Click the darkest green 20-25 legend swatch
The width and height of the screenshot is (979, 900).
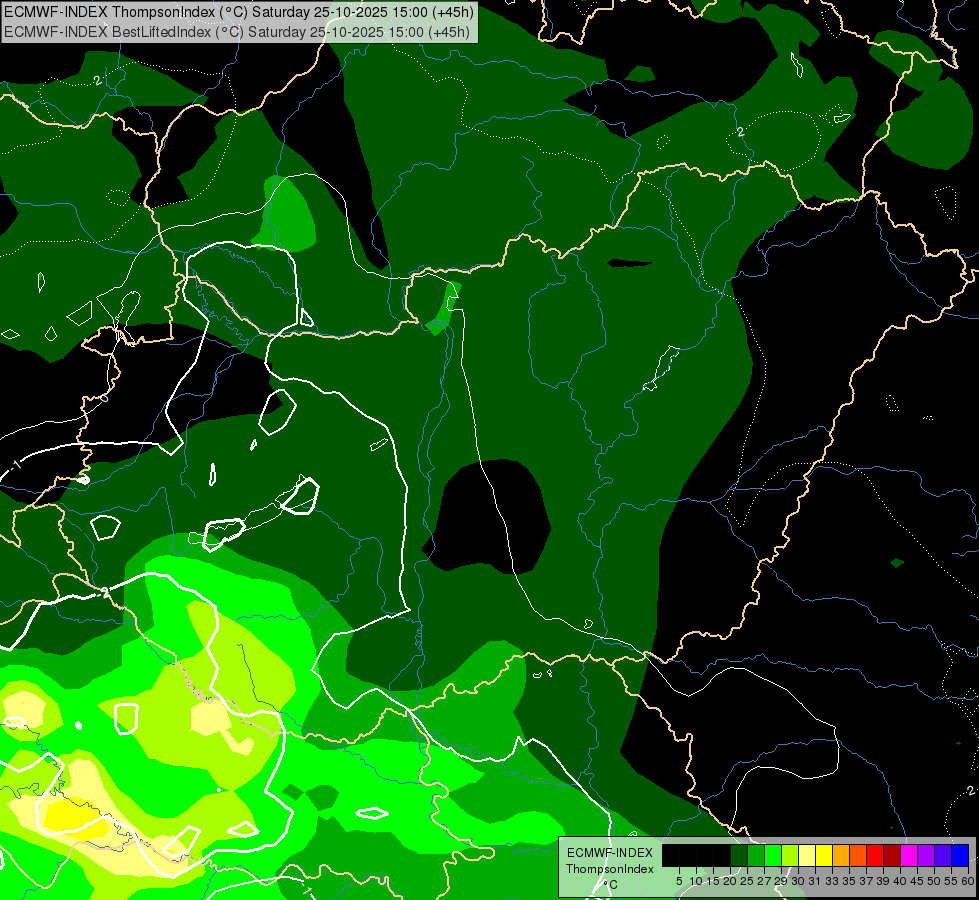739,855
